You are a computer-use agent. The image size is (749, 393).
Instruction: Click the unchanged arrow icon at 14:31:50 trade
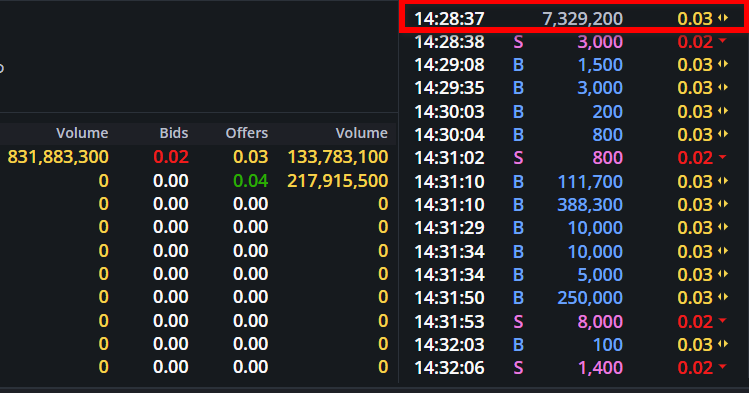[723, 297]
